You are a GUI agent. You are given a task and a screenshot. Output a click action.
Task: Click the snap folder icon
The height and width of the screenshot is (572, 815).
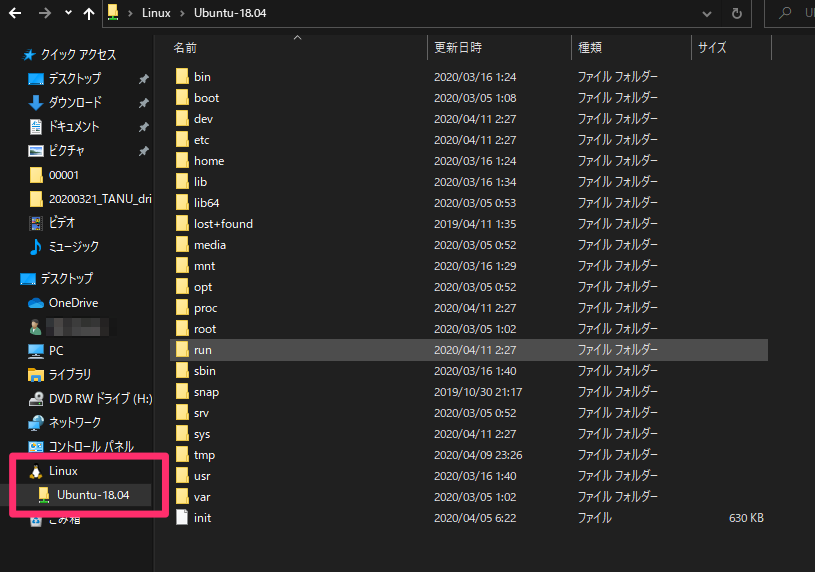[x=182, y=392]
